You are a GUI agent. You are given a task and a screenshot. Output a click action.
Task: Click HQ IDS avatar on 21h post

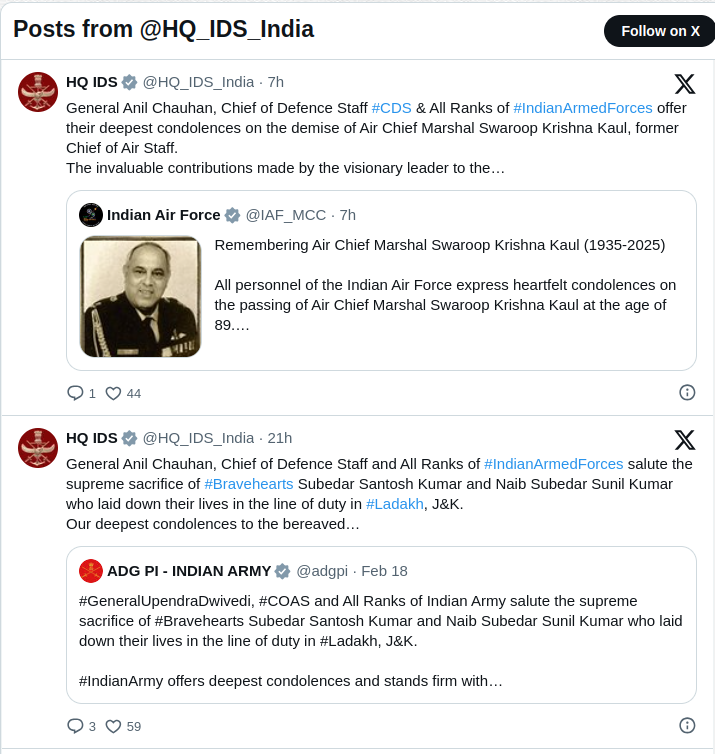[38, 448]
